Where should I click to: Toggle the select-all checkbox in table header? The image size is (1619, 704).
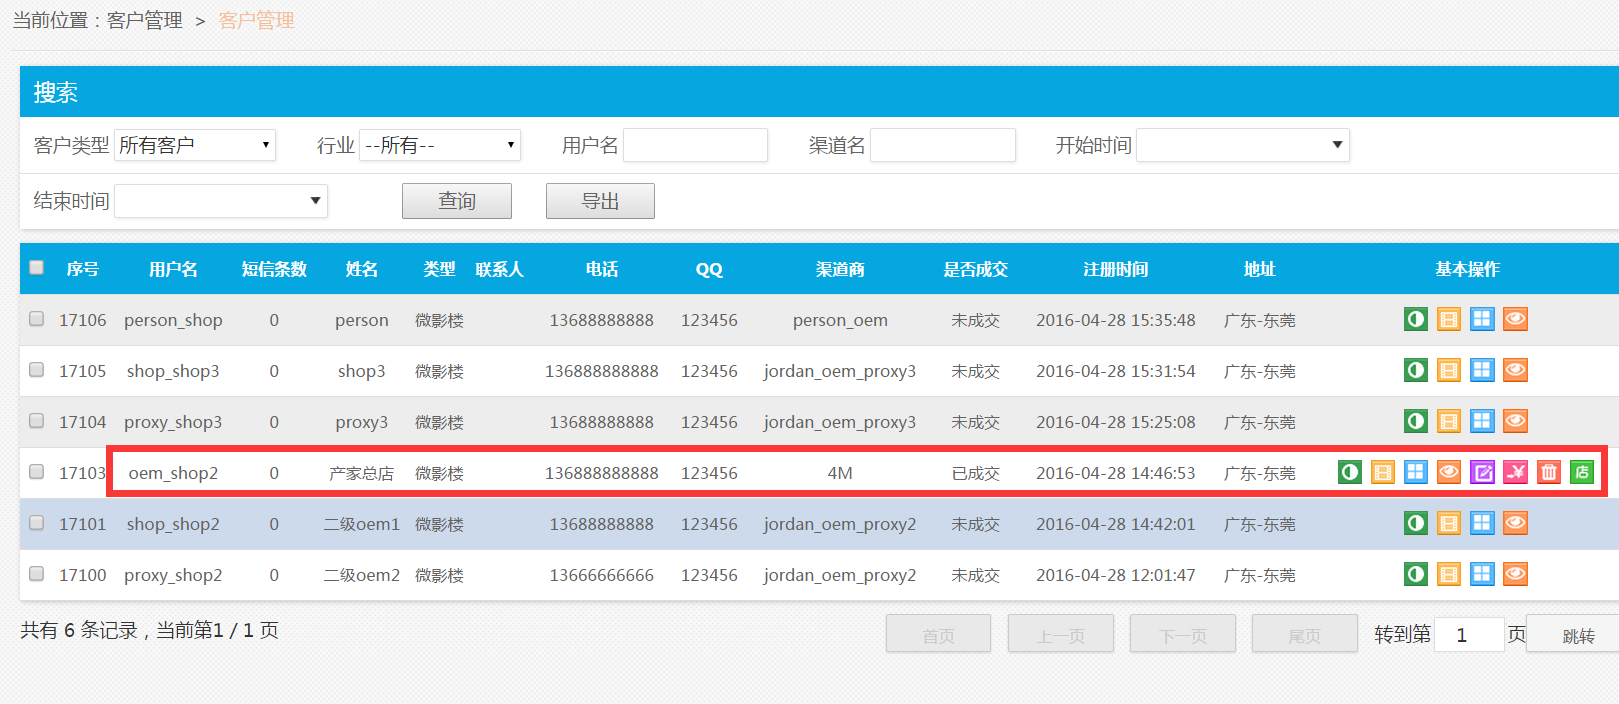(37, 268)
